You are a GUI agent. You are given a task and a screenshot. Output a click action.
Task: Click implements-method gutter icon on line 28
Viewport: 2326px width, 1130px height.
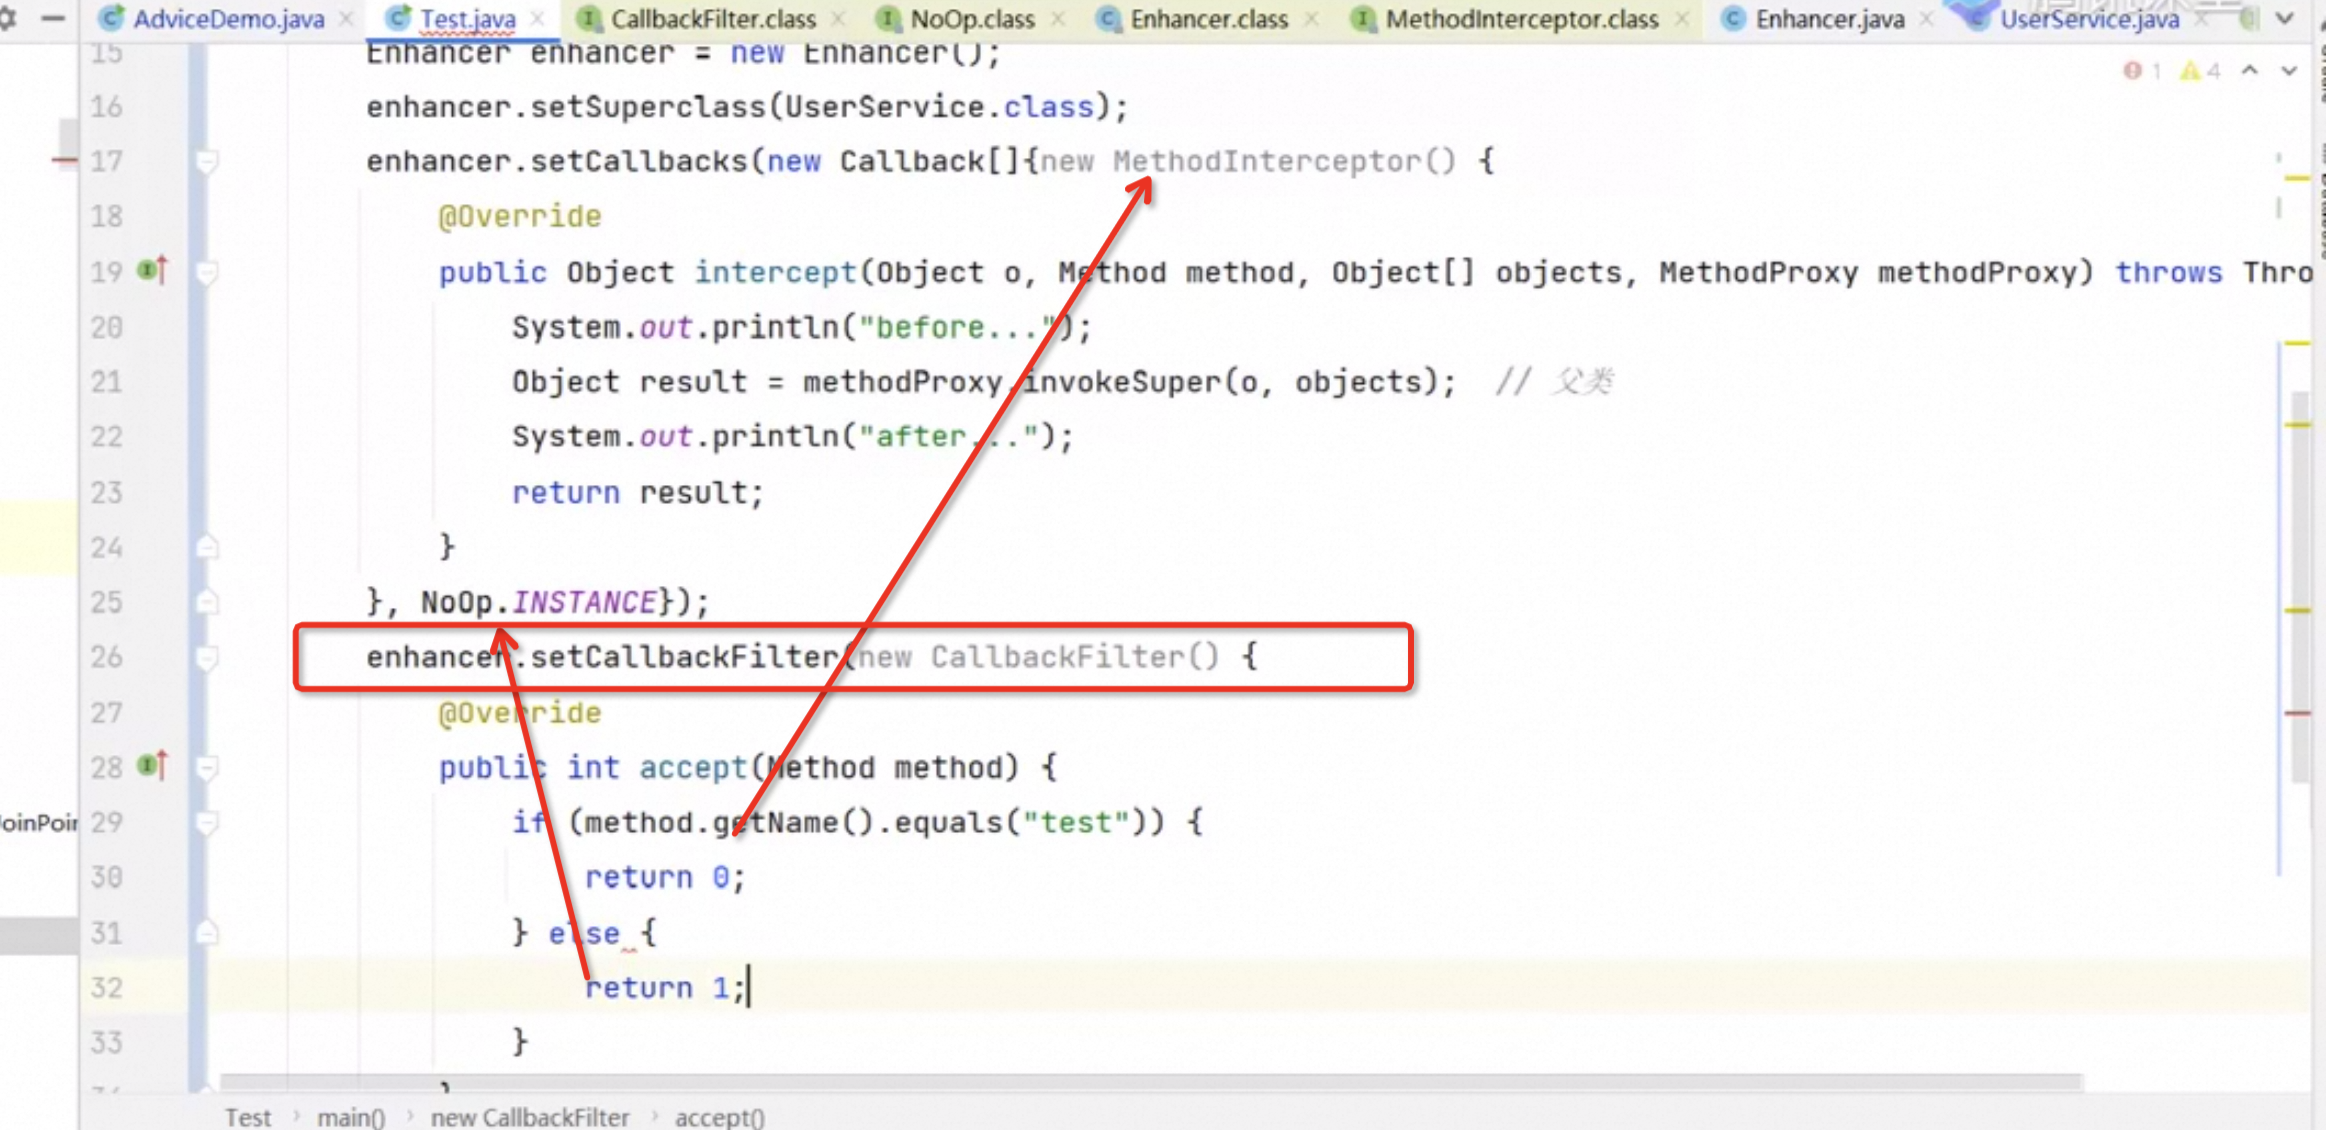click(152, 766)
